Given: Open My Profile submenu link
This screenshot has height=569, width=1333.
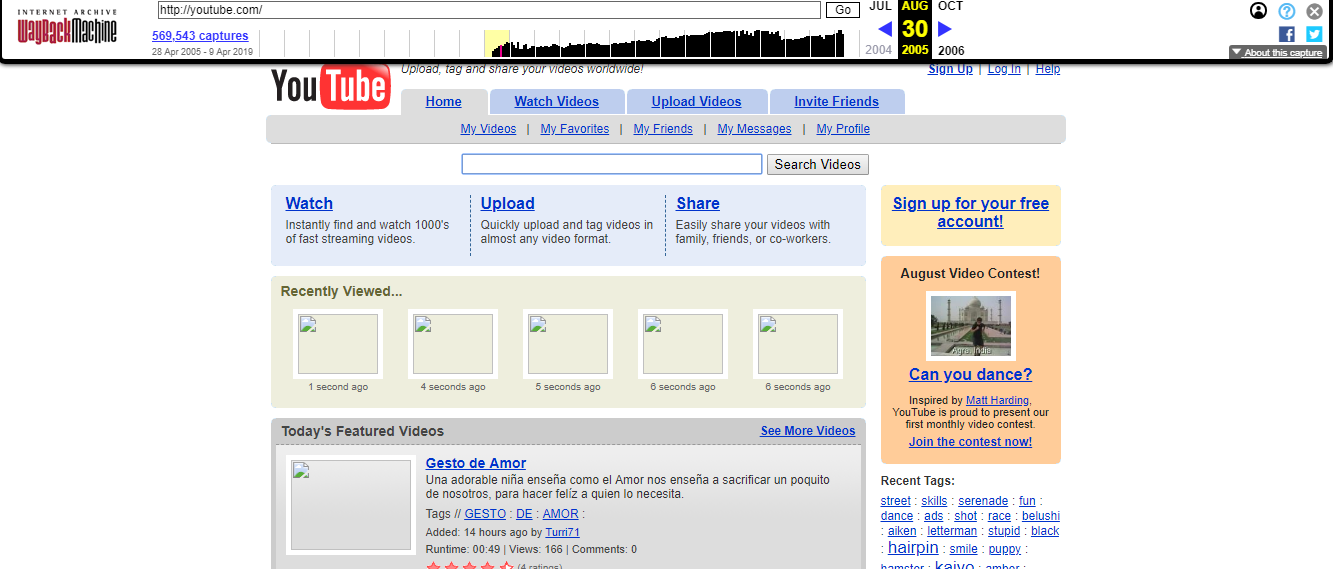Looking at the screenshot, I should (x=843, y=129).
